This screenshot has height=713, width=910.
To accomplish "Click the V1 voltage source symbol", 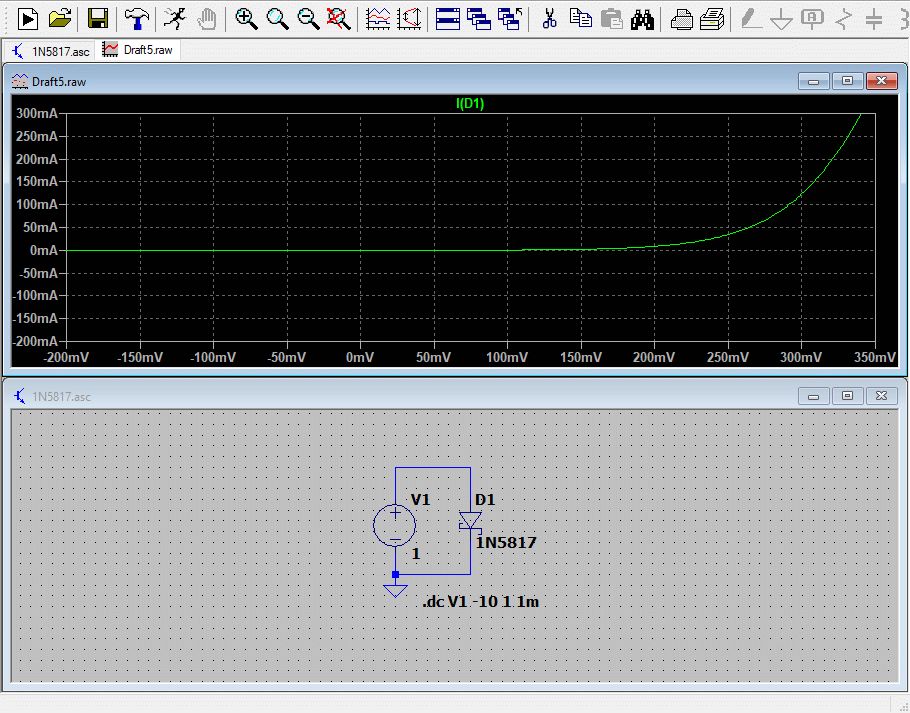I will tap(395, 525).
